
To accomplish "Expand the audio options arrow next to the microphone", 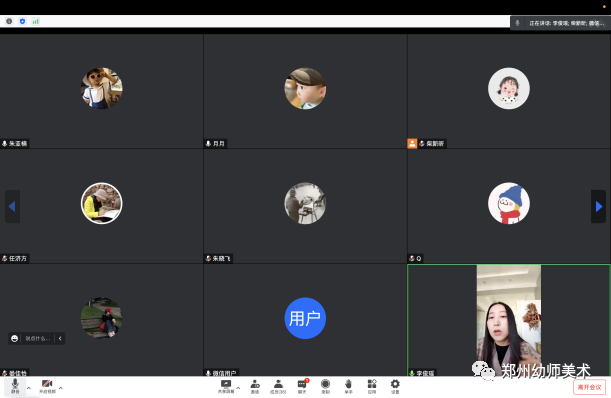I will (x=28, y=388).
